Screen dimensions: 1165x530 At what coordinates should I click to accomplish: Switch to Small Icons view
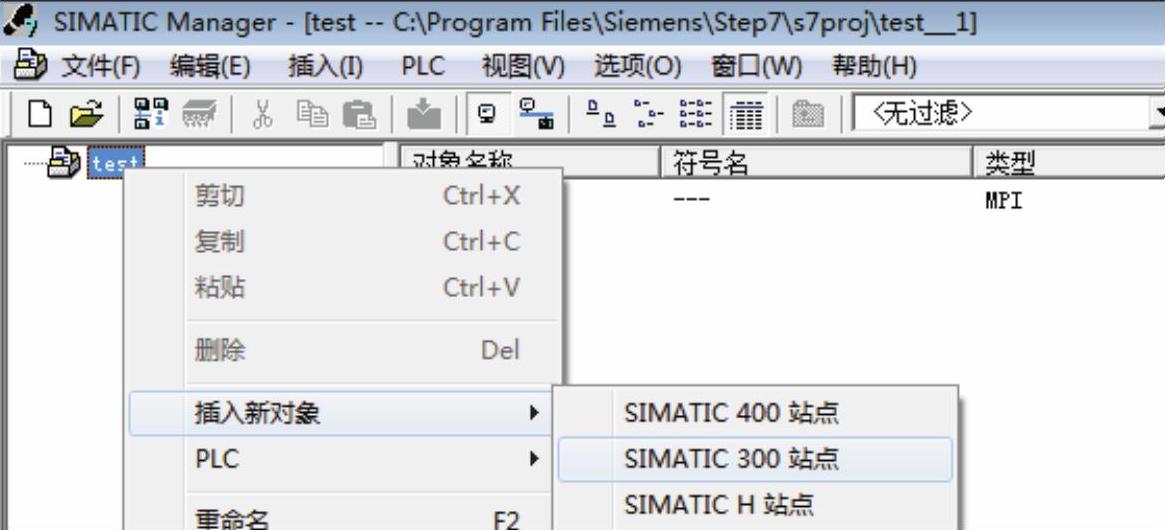coord(647,114)
